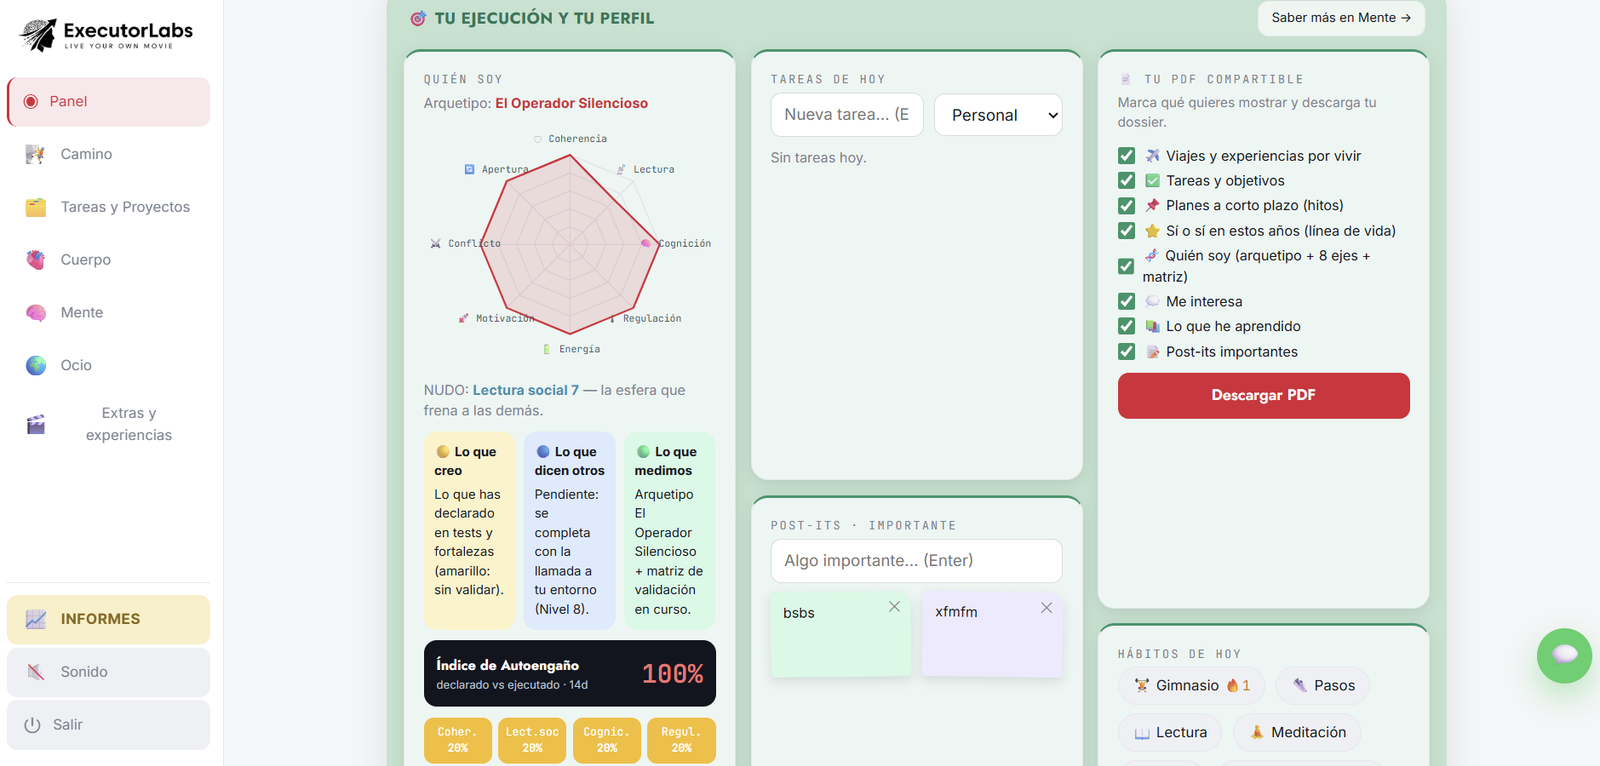Click the Lo que dicen otros blue card
1600x766 pixels.
coord(570,530)
